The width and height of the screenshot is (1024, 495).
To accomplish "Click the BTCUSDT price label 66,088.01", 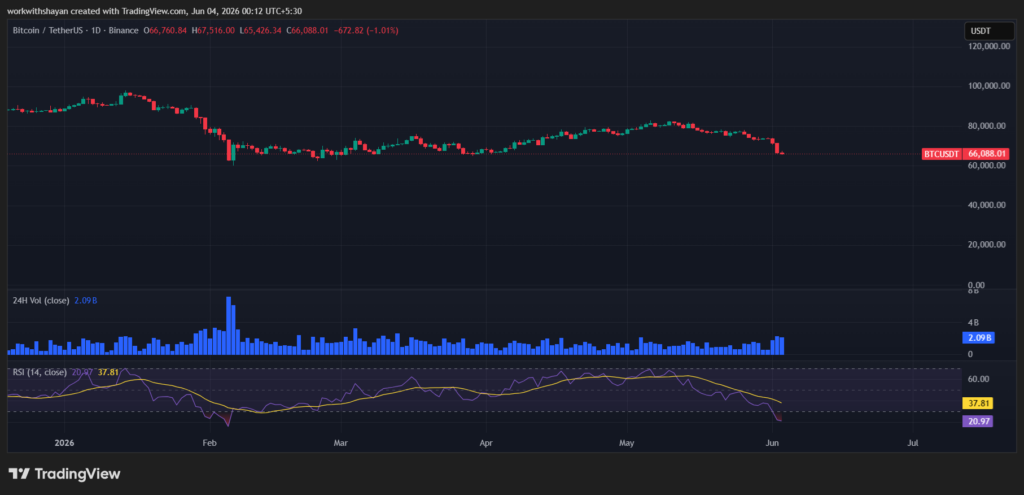I will [x=965, y=154].
